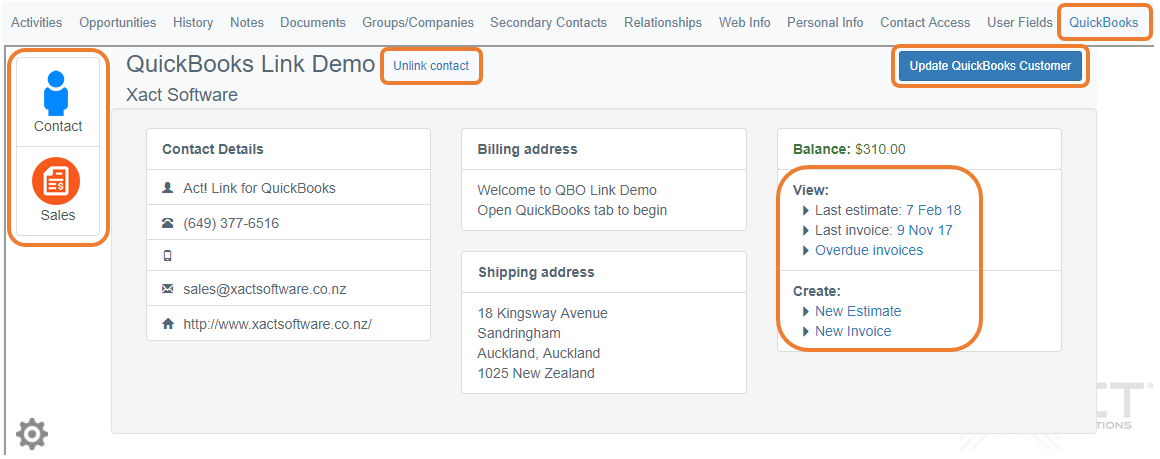Create a New Invoice
The image size is (1160, 459).
(853, 332)
